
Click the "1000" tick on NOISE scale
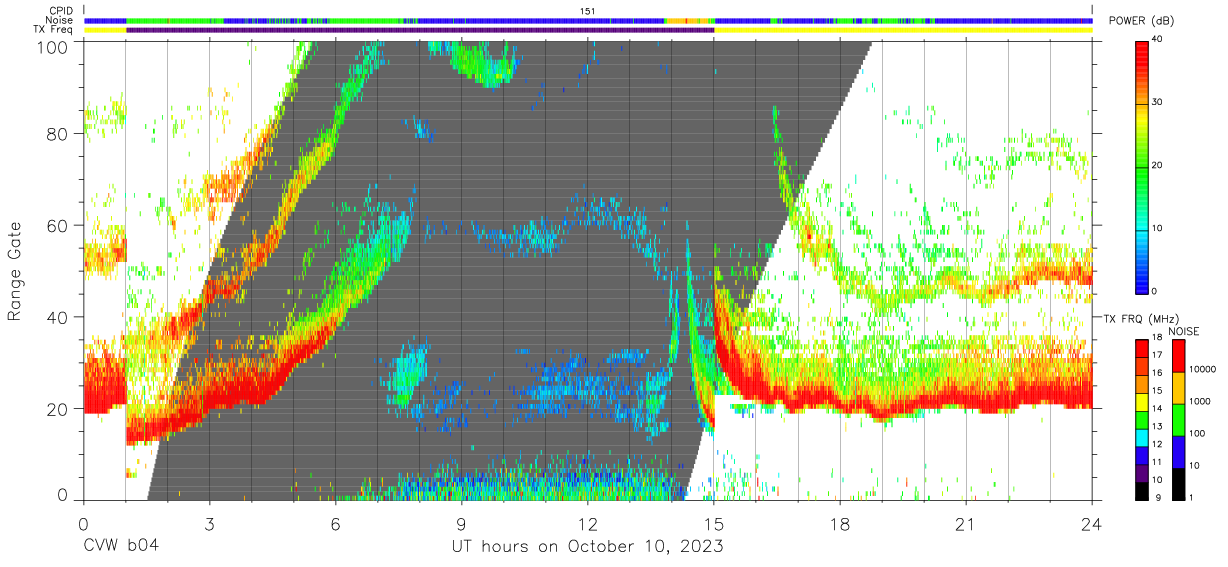coord(1198,401)
